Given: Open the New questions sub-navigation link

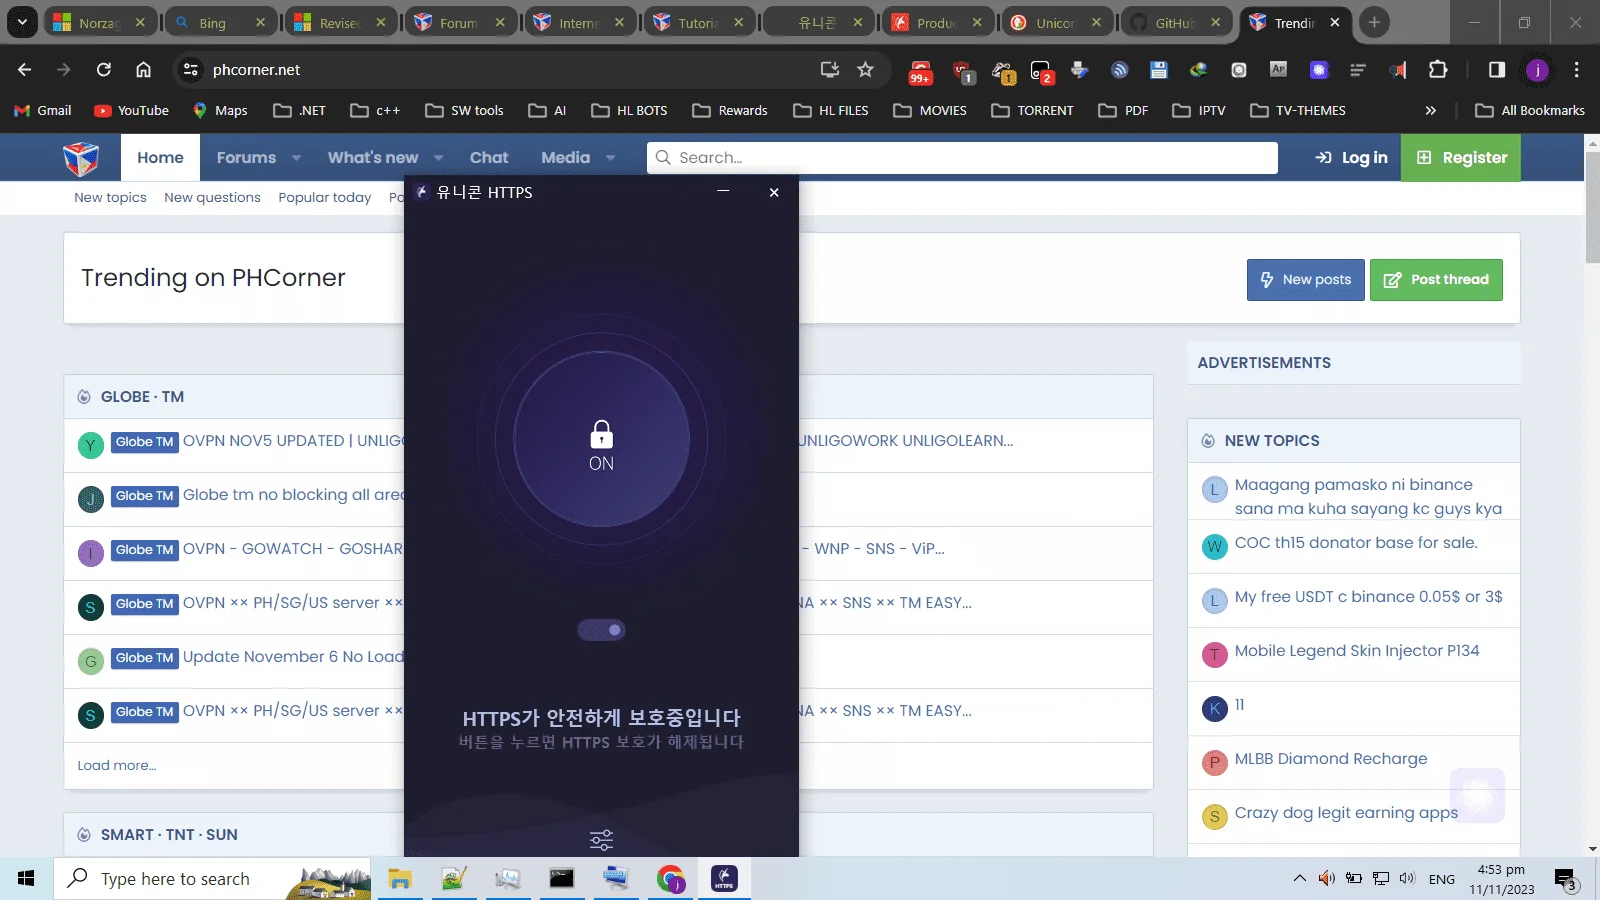Looking at the screenshot, I should tap(212, 197).
